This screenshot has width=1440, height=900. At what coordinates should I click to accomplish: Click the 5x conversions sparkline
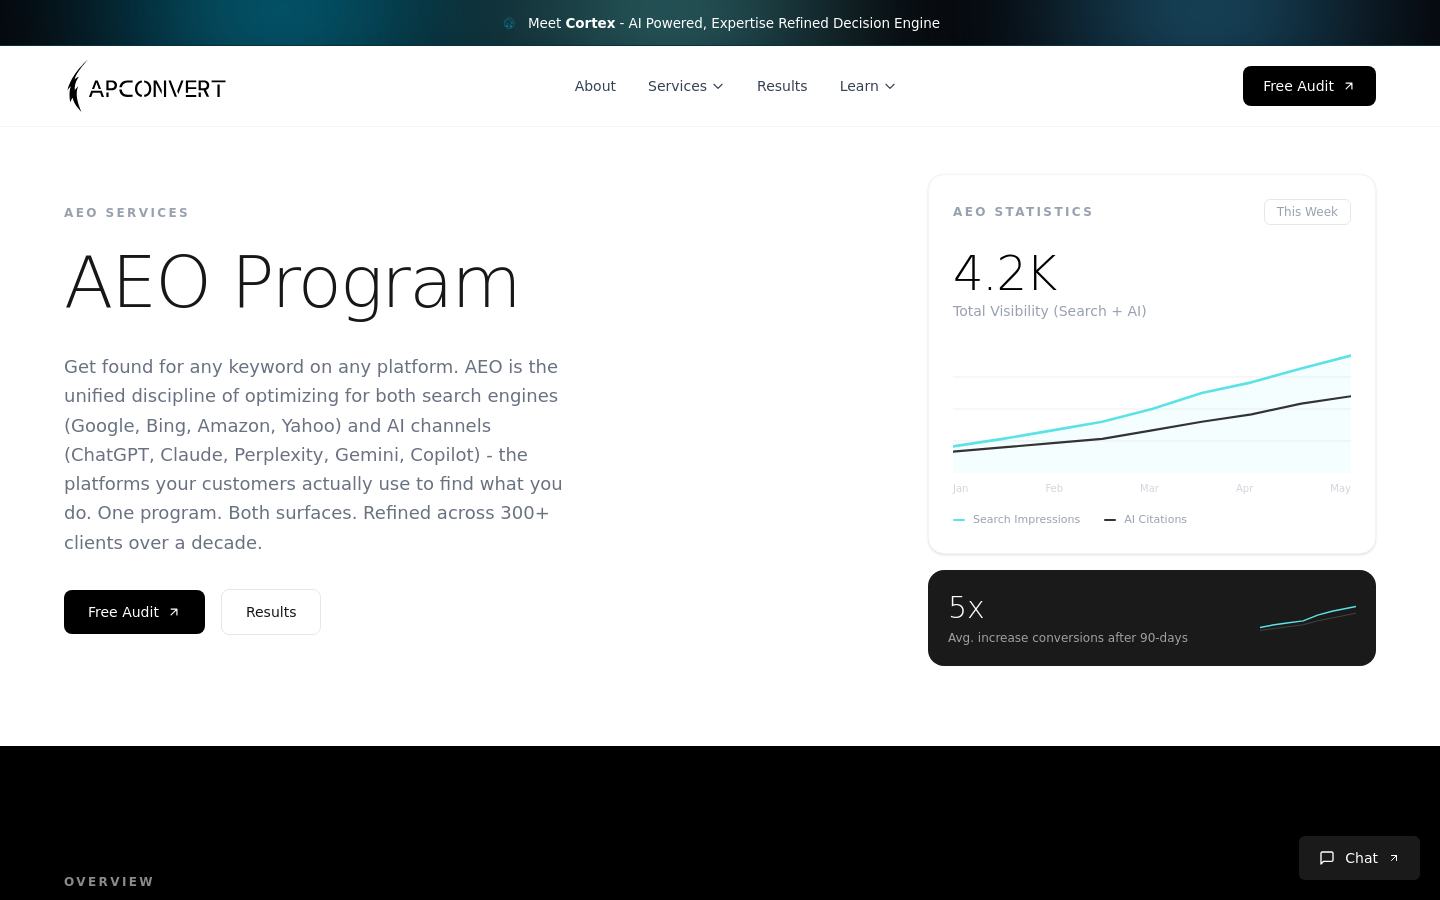point(1308,618)
